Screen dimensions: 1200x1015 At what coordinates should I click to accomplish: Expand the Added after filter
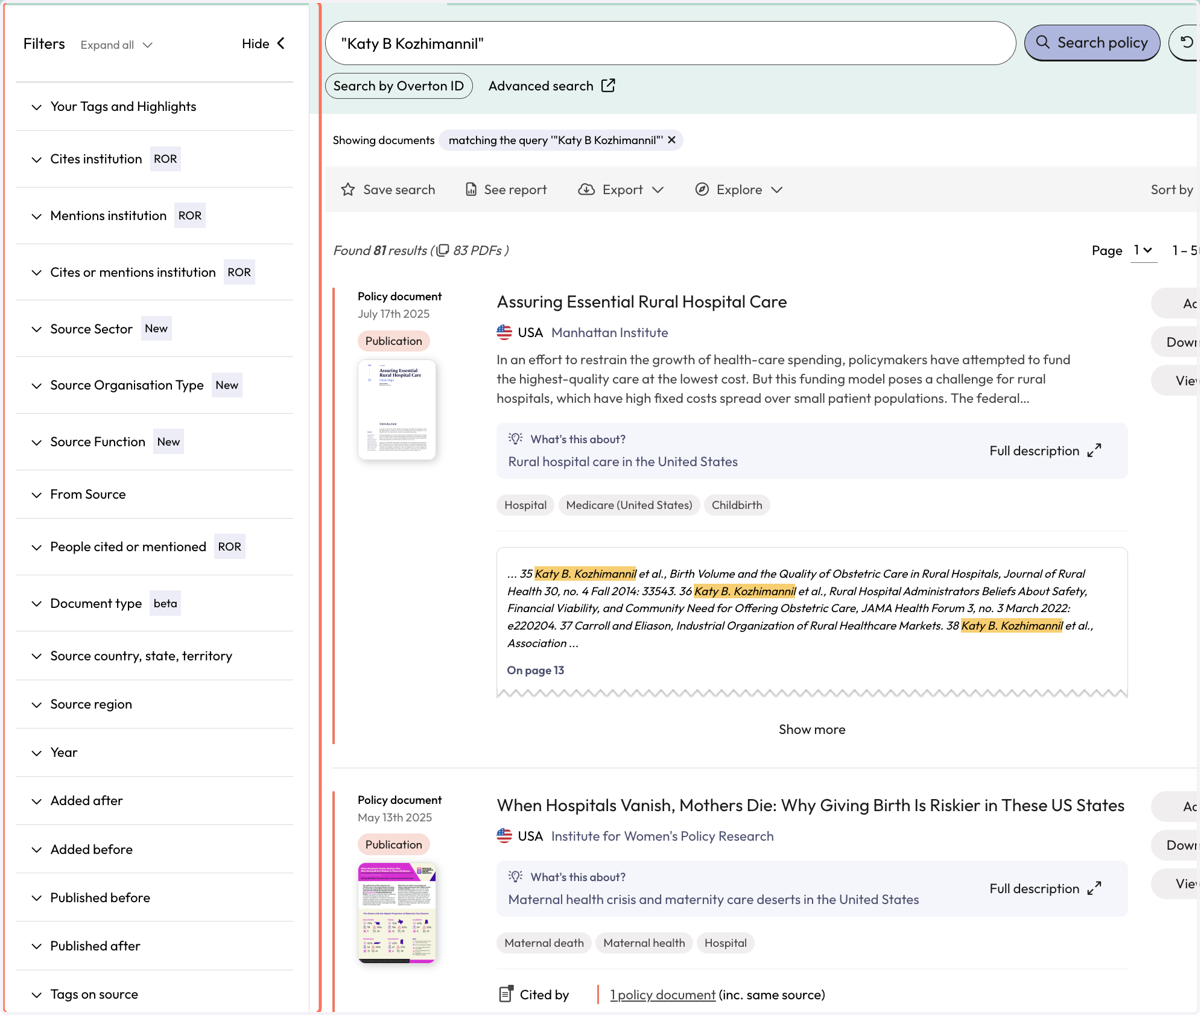coord(155,801)
